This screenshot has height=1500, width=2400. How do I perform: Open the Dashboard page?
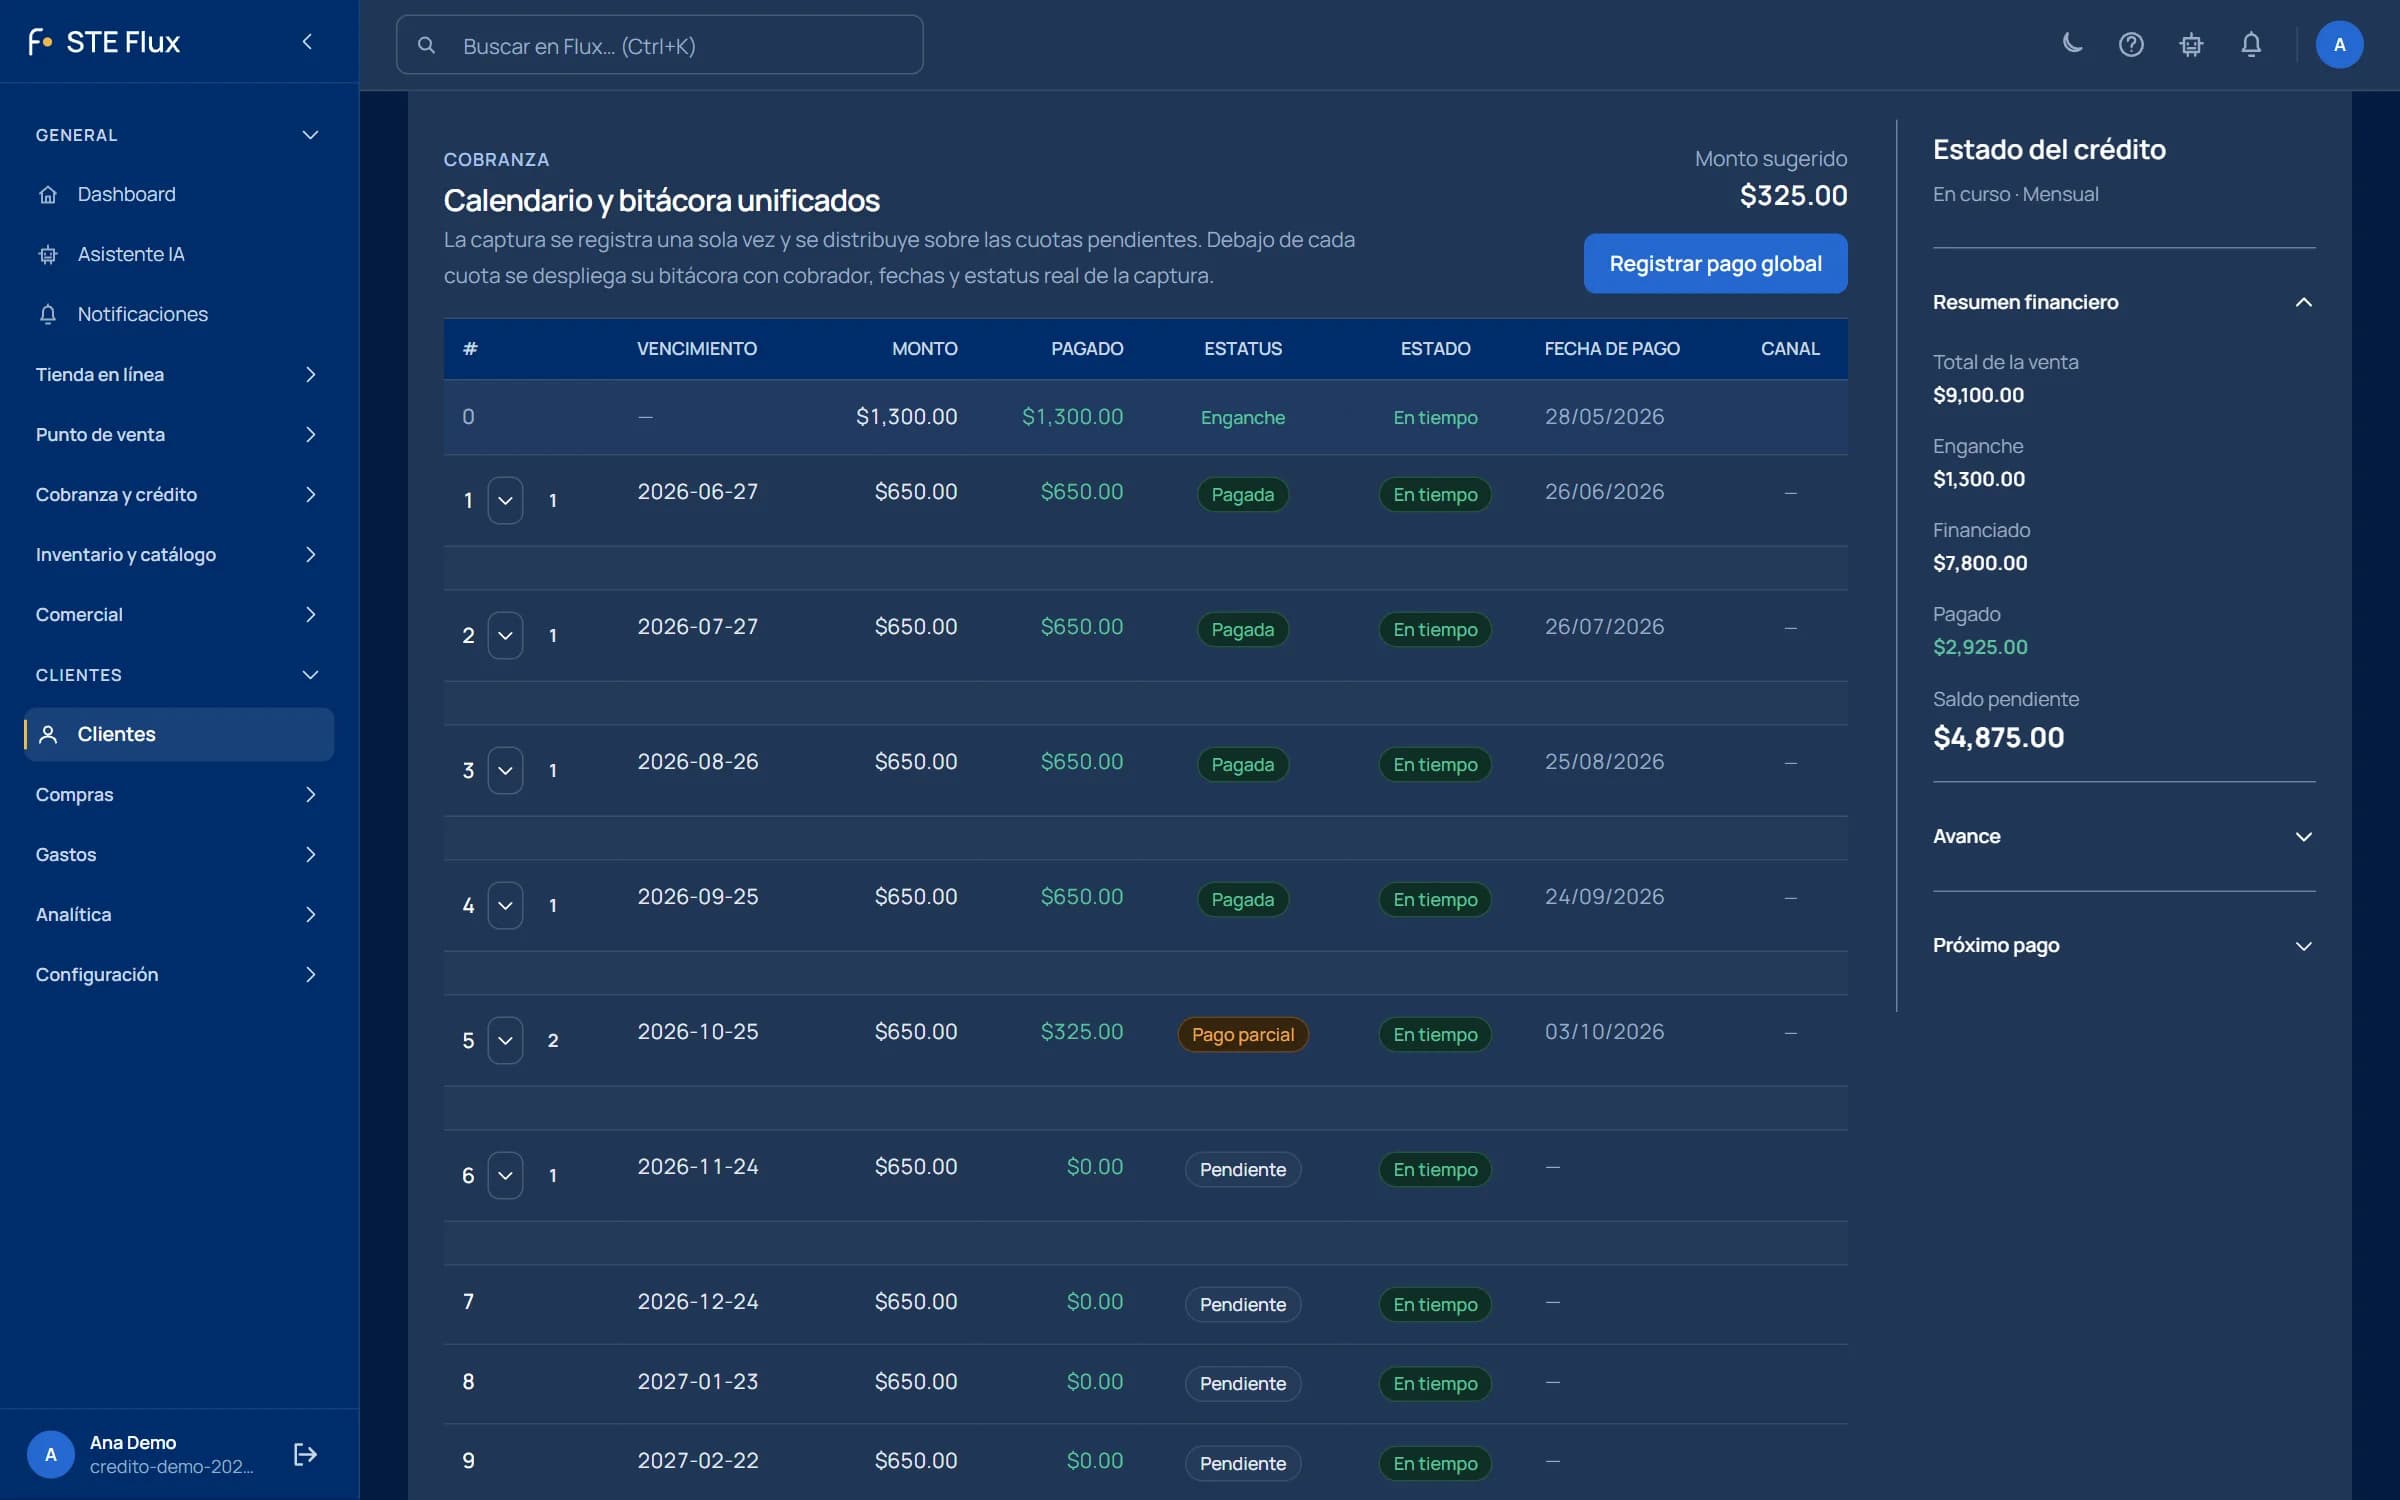point(179,194)
